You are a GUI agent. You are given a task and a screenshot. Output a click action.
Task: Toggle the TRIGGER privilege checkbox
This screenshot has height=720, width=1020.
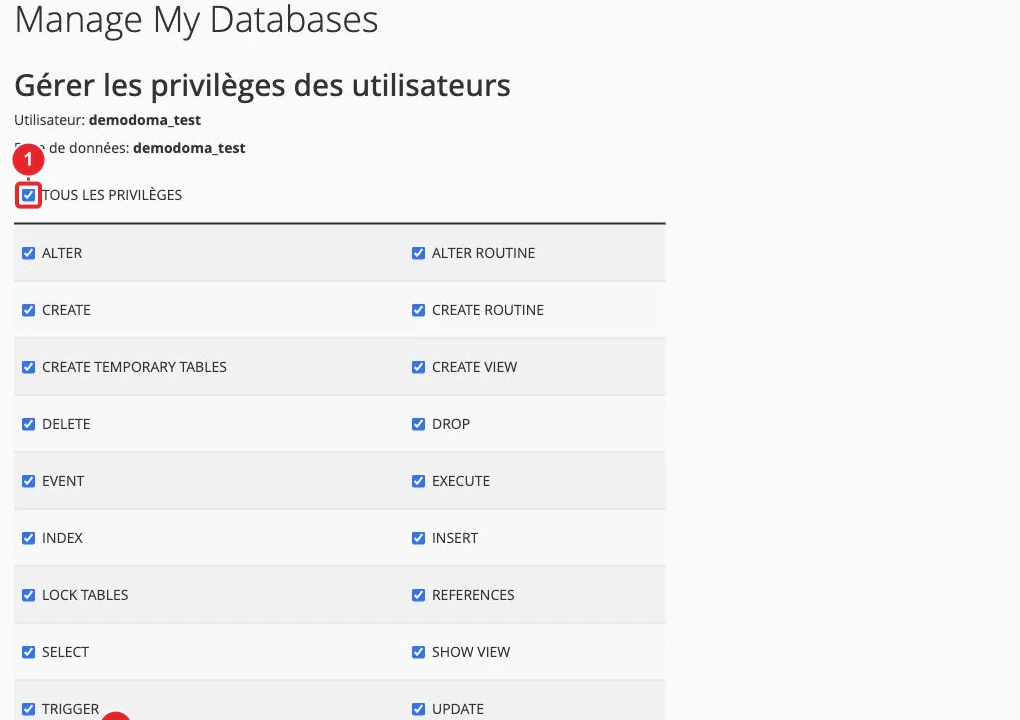pyautogui.click(x=29, y=709)
